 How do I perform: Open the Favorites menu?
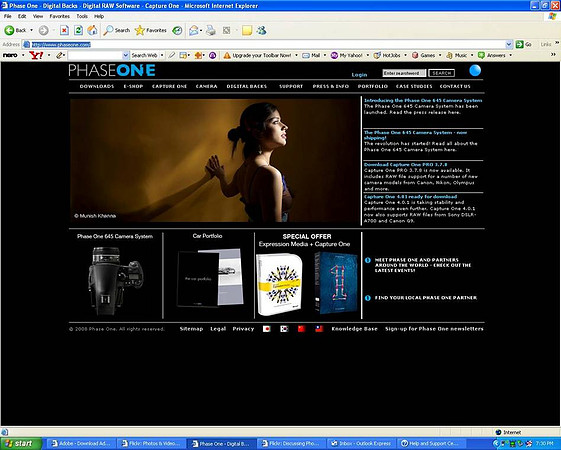coord(59,16)
